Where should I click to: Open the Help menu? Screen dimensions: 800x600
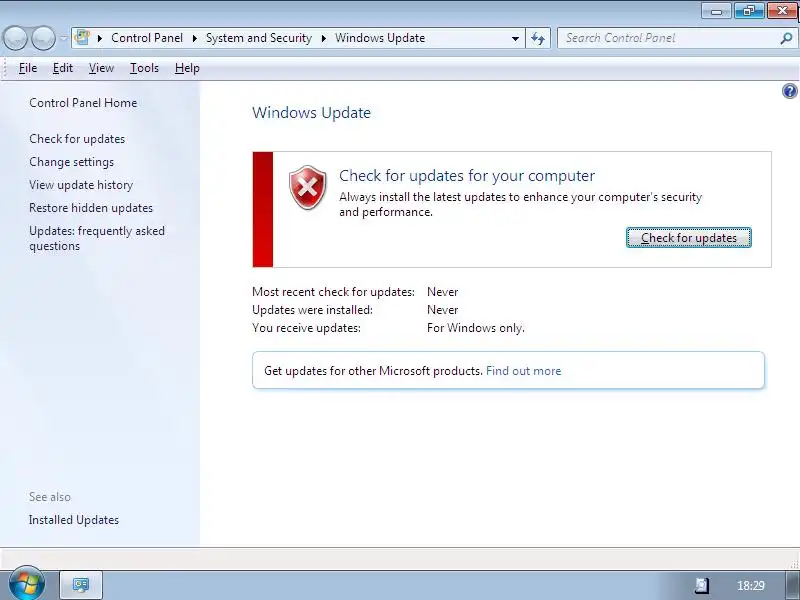pos(187,68)
